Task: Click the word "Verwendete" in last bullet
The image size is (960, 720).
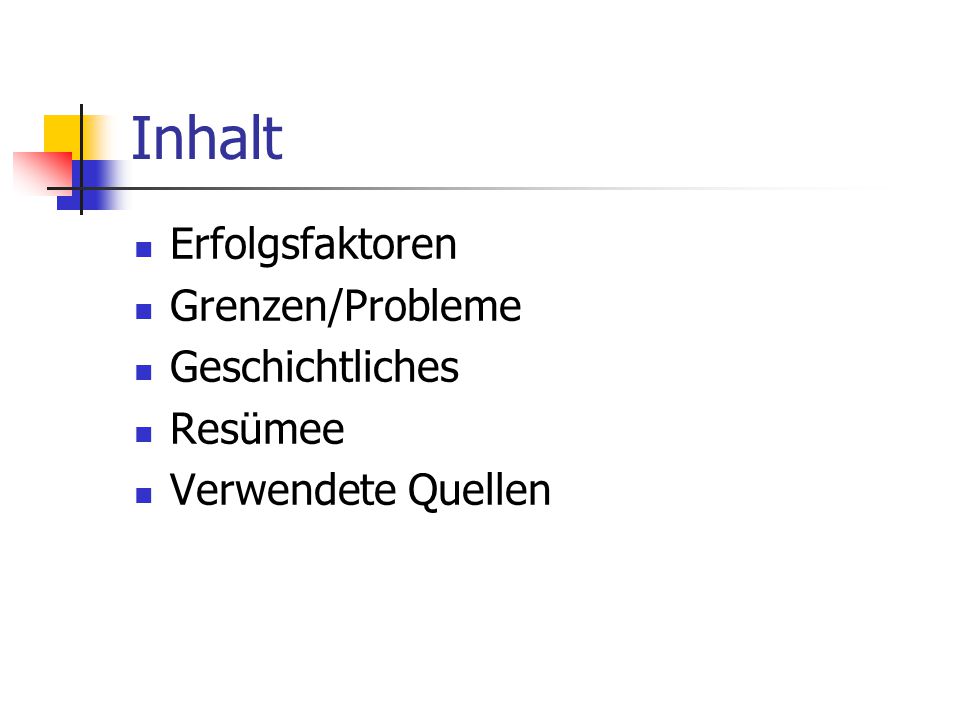Action: pyautogui.click(x=283, y=490)
